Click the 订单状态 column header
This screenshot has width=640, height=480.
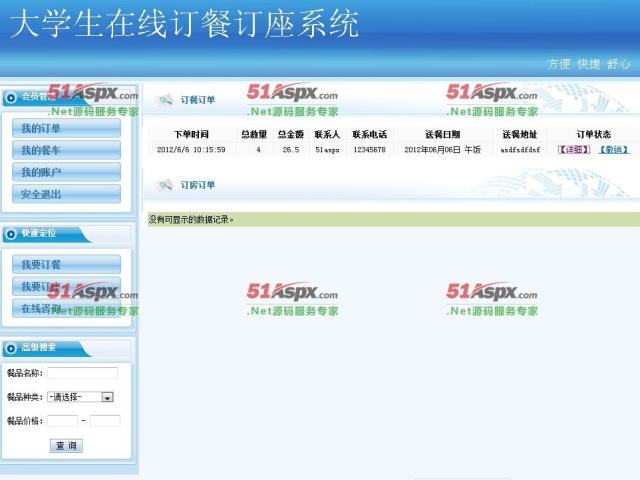coord(593,134)
